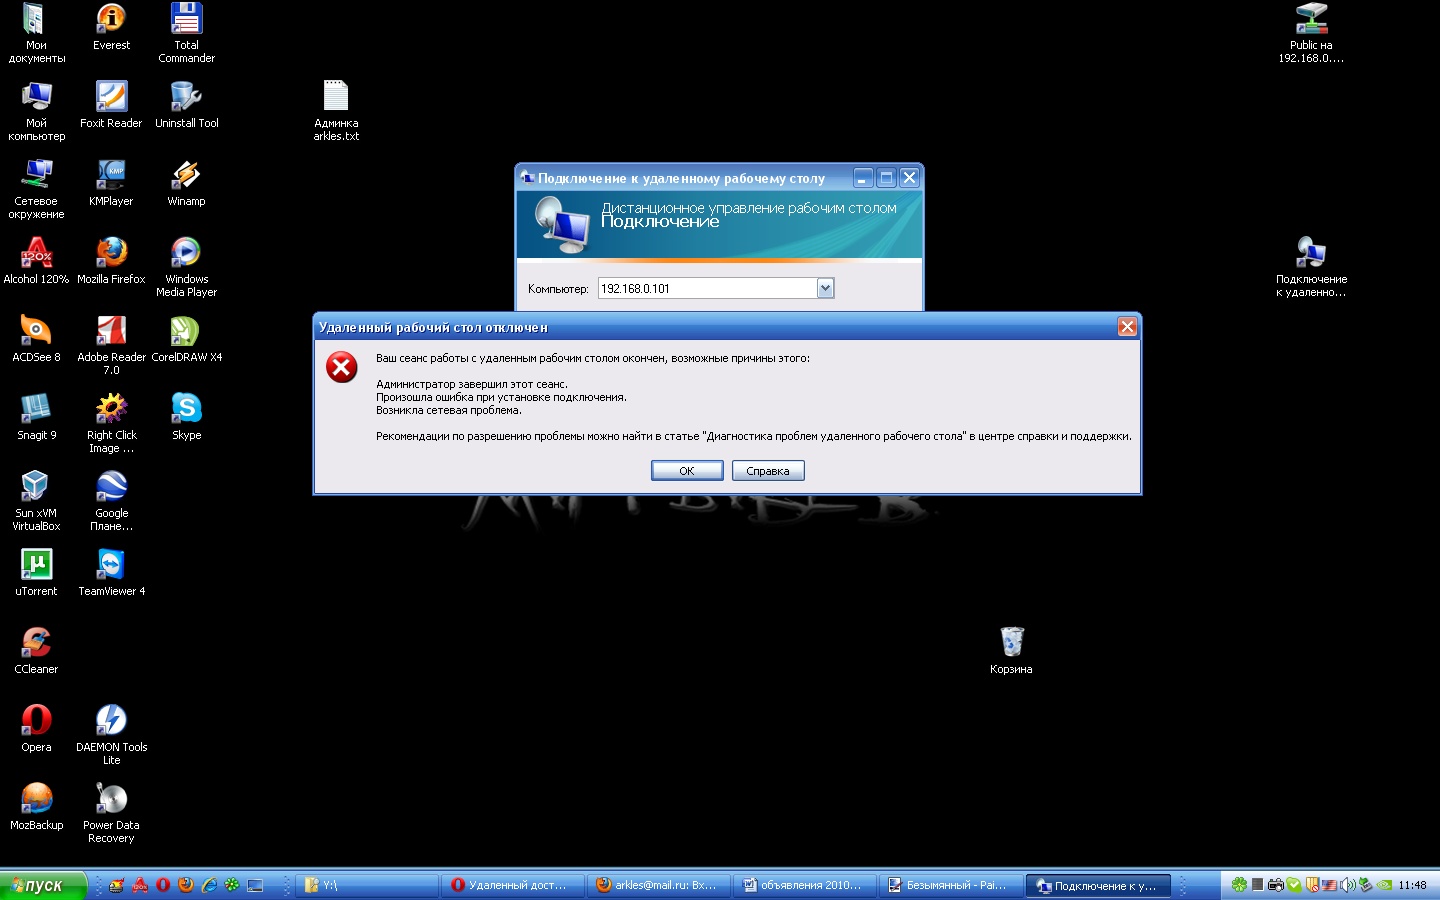Select the Power Data Recovery desktop icon
This screenshot has height=900, width=1440.
111,814
